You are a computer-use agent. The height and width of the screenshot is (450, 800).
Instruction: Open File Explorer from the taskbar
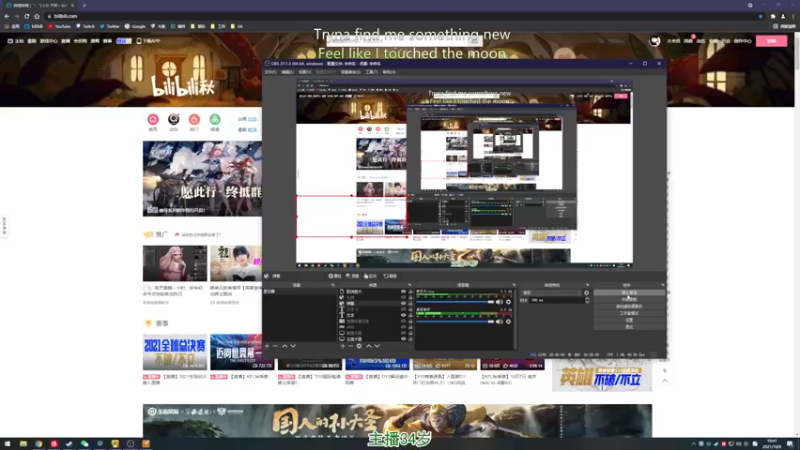[x=23, y=444]
